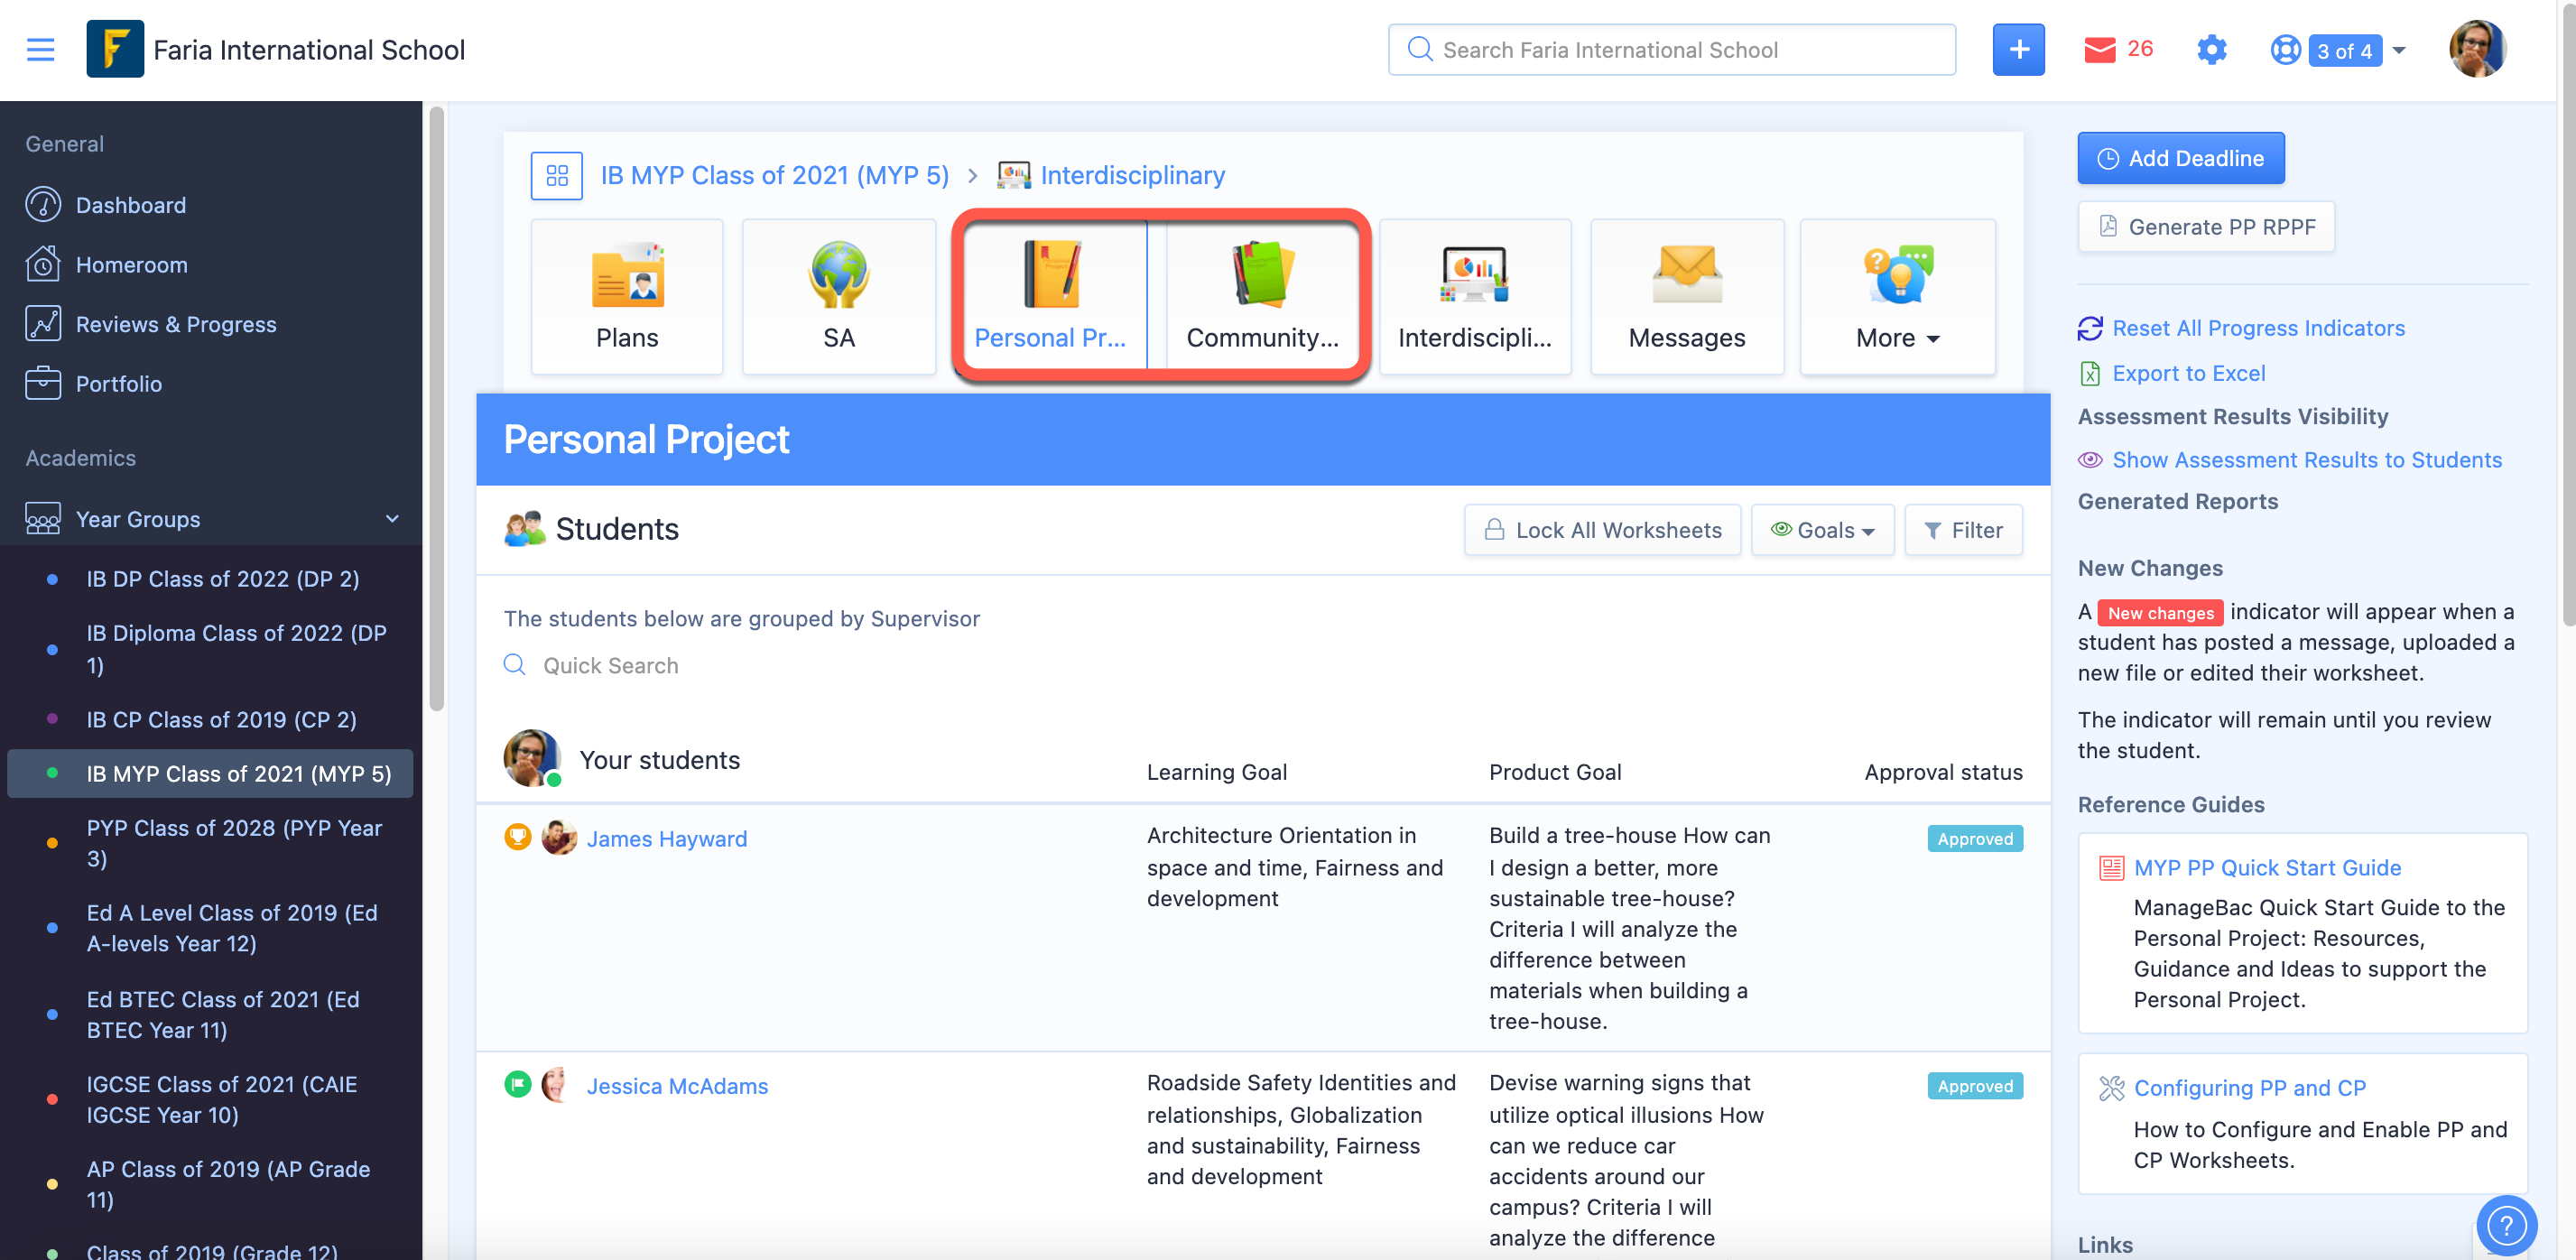Open the Personal Project tab

point(1051,296)
